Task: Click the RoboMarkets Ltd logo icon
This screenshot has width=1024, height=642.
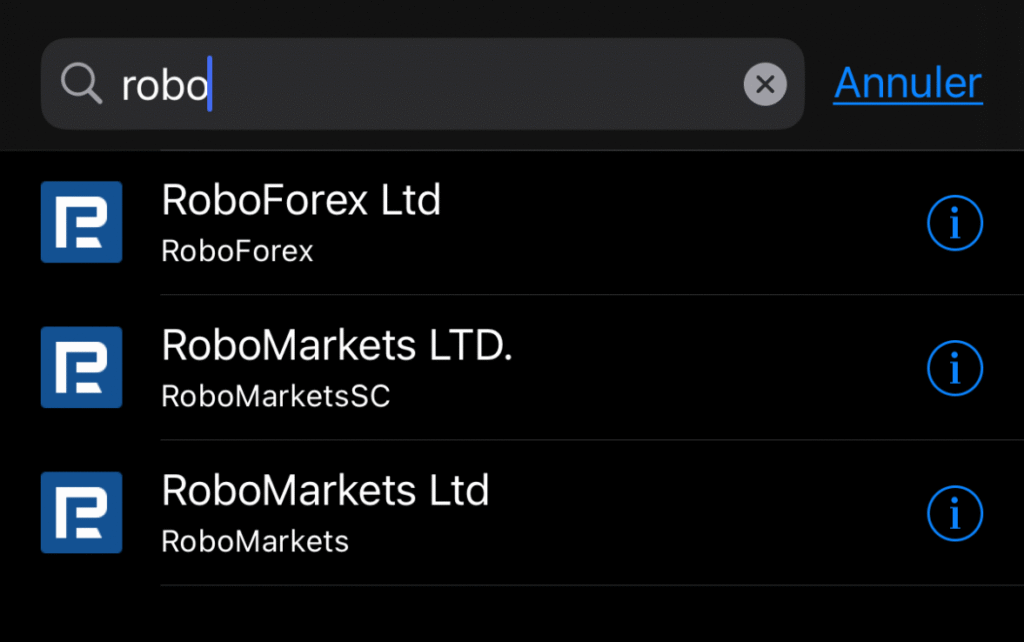Action: click(x=81, y=513)
